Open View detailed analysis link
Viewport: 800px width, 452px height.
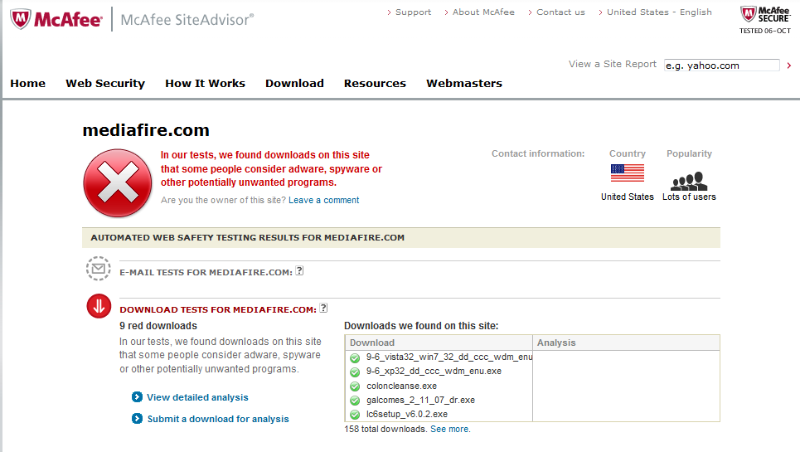point(197,397)
